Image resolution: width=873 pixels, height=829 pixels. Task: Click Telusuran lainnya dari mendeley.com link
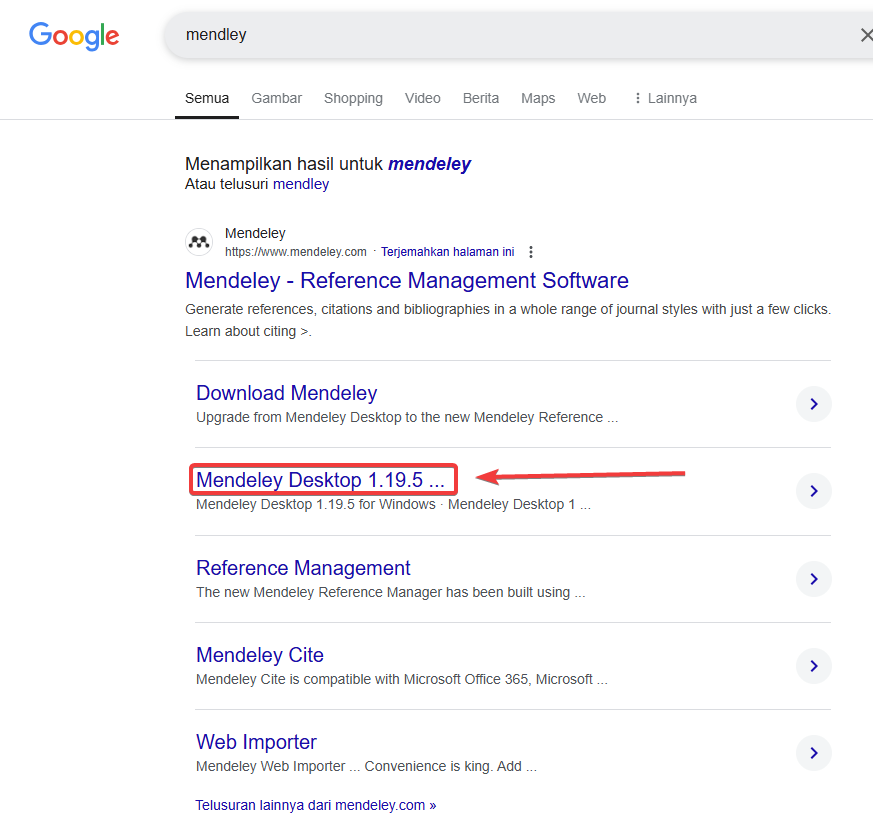pos(315,805)
